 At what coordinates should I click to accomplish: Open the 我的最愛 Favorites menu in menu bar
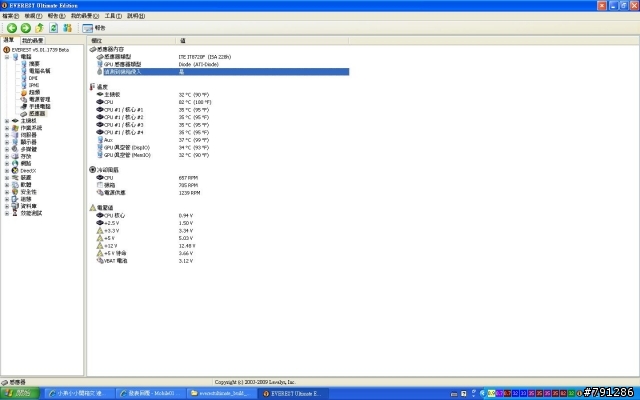point(85,16)
